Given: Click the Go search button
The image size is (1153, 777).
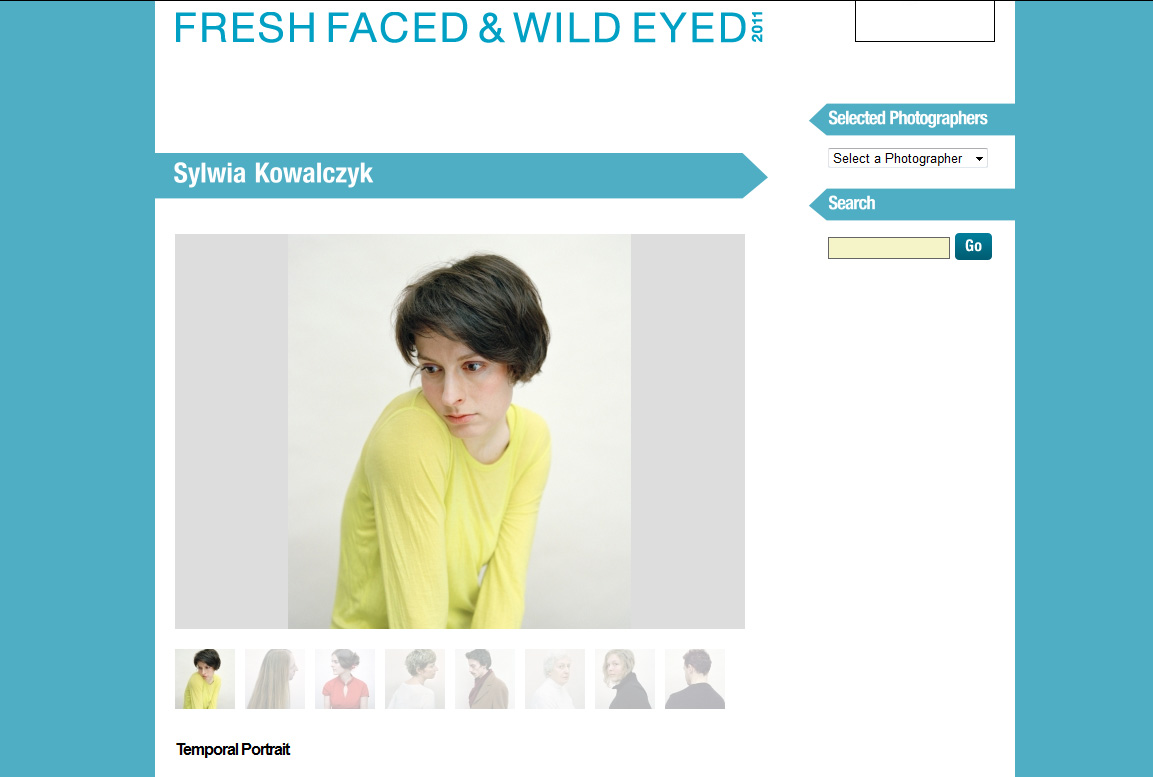Looking at the screenshot, I should click(973, 246).
